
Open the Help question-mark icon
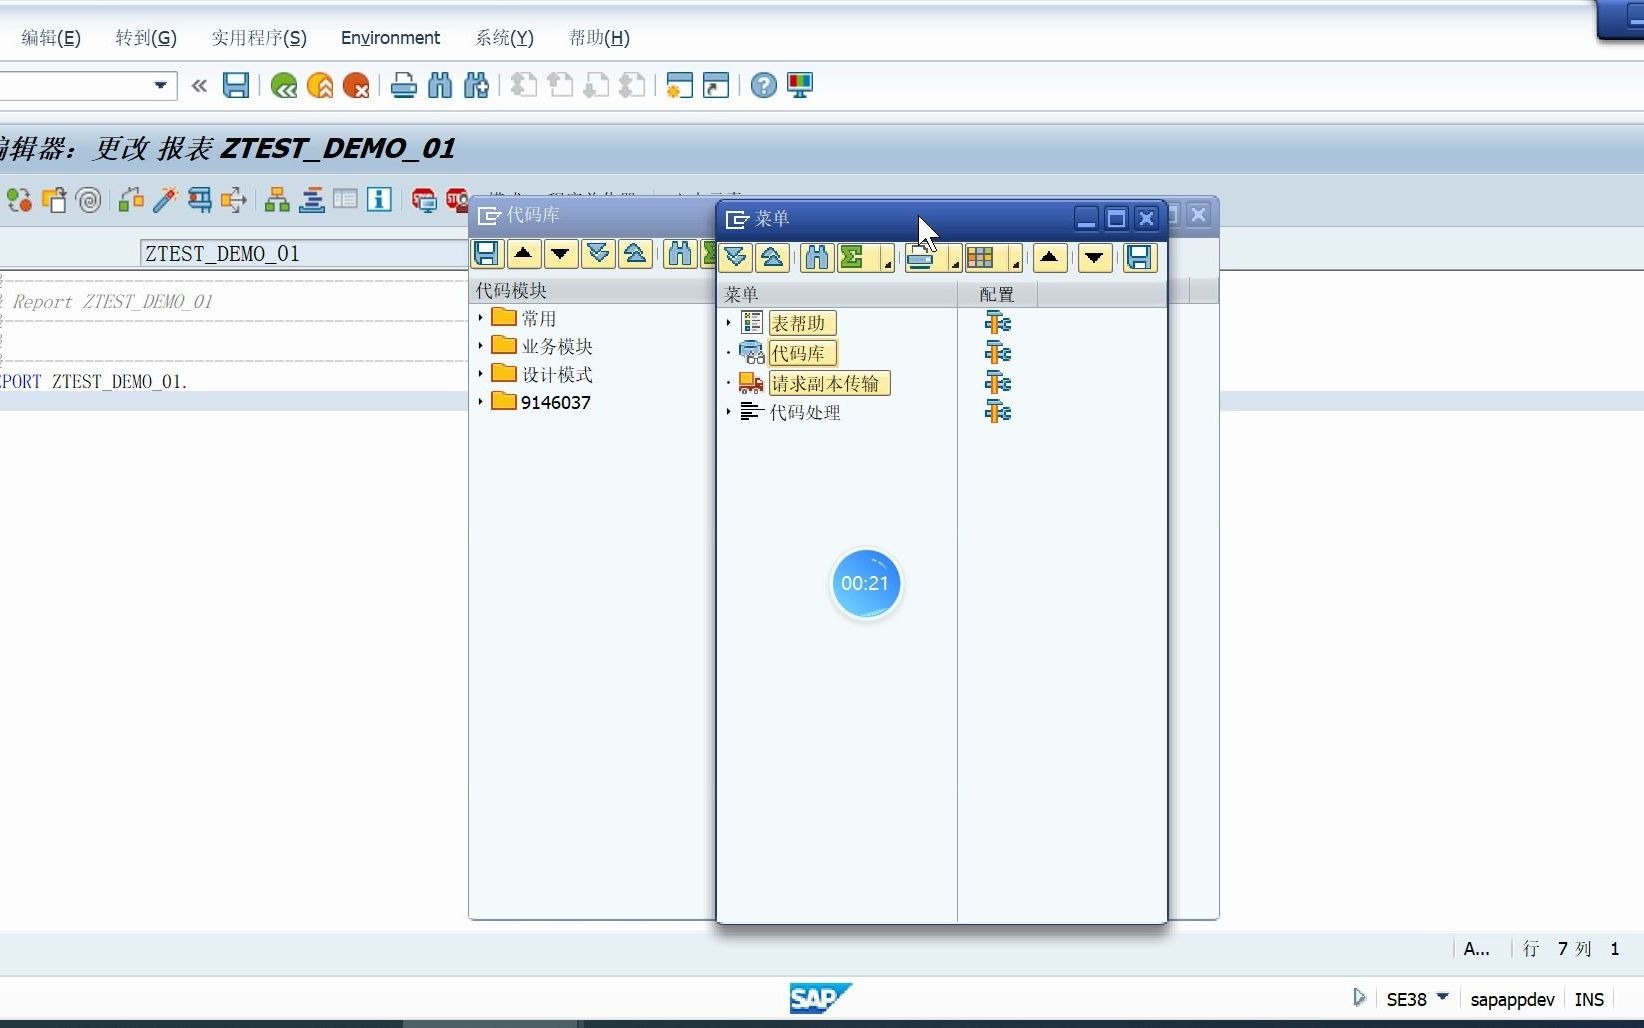[x=764, y=86]
